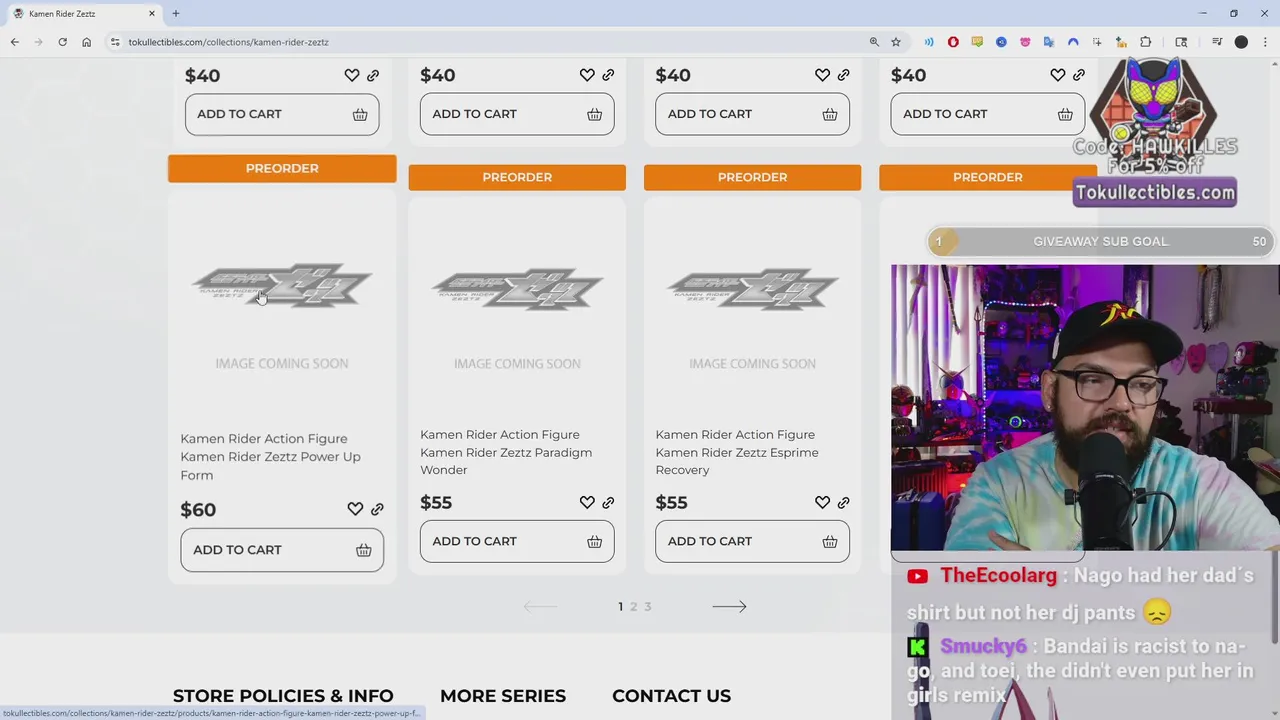The width and height of the screenshot is (1280, 720).
Task: Copy link for Zeztz Esprime Recovery
Action: [x=843, y=502]
